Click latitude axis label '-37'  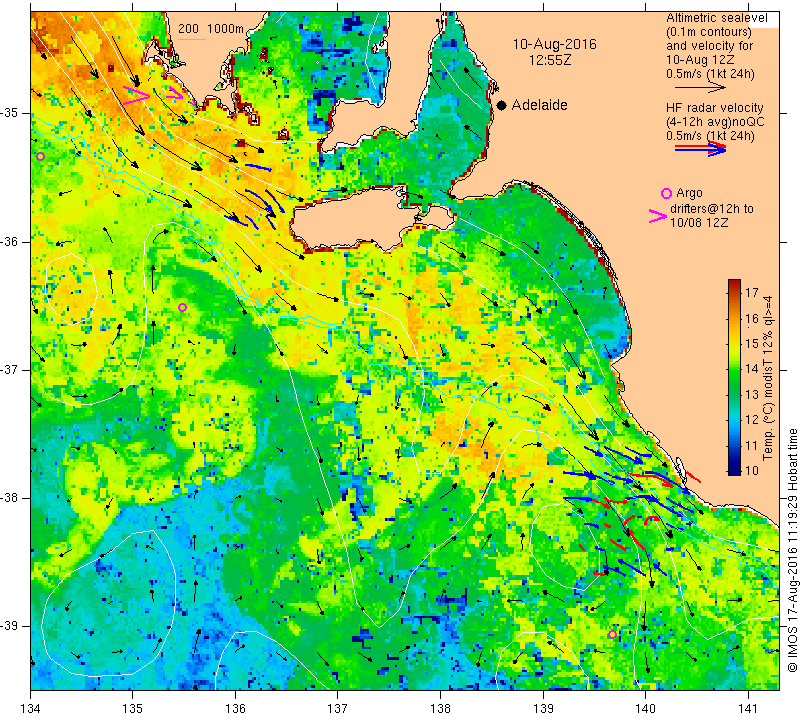pyautogui.click(x=10, y=369)
